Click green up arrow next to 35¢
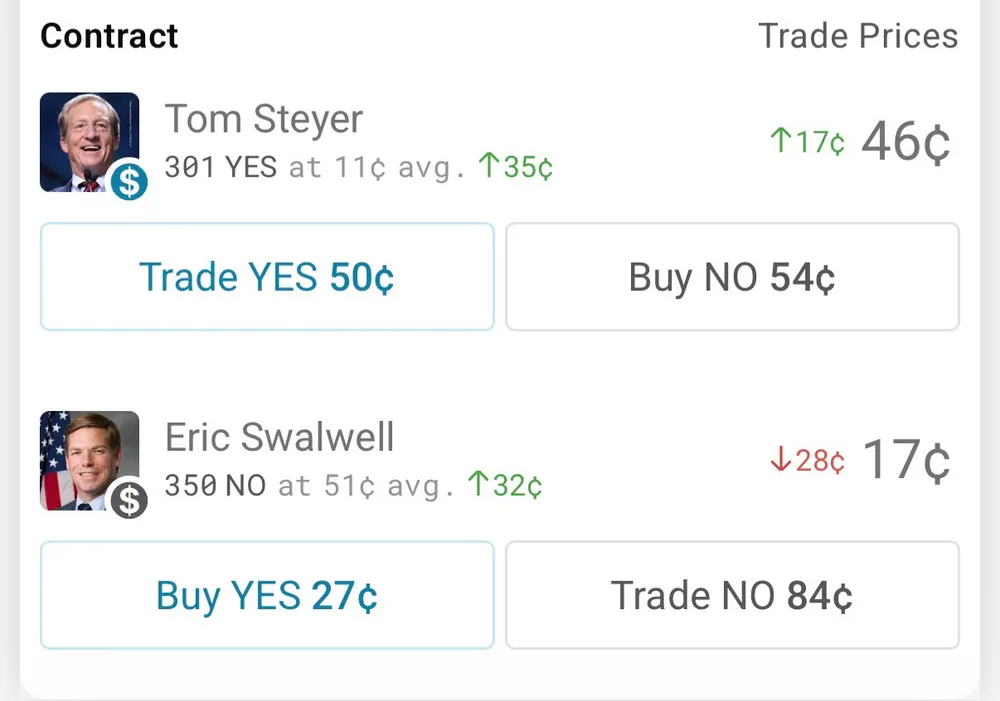Viewport: 1000px width, 701px height. click(489, 167)
